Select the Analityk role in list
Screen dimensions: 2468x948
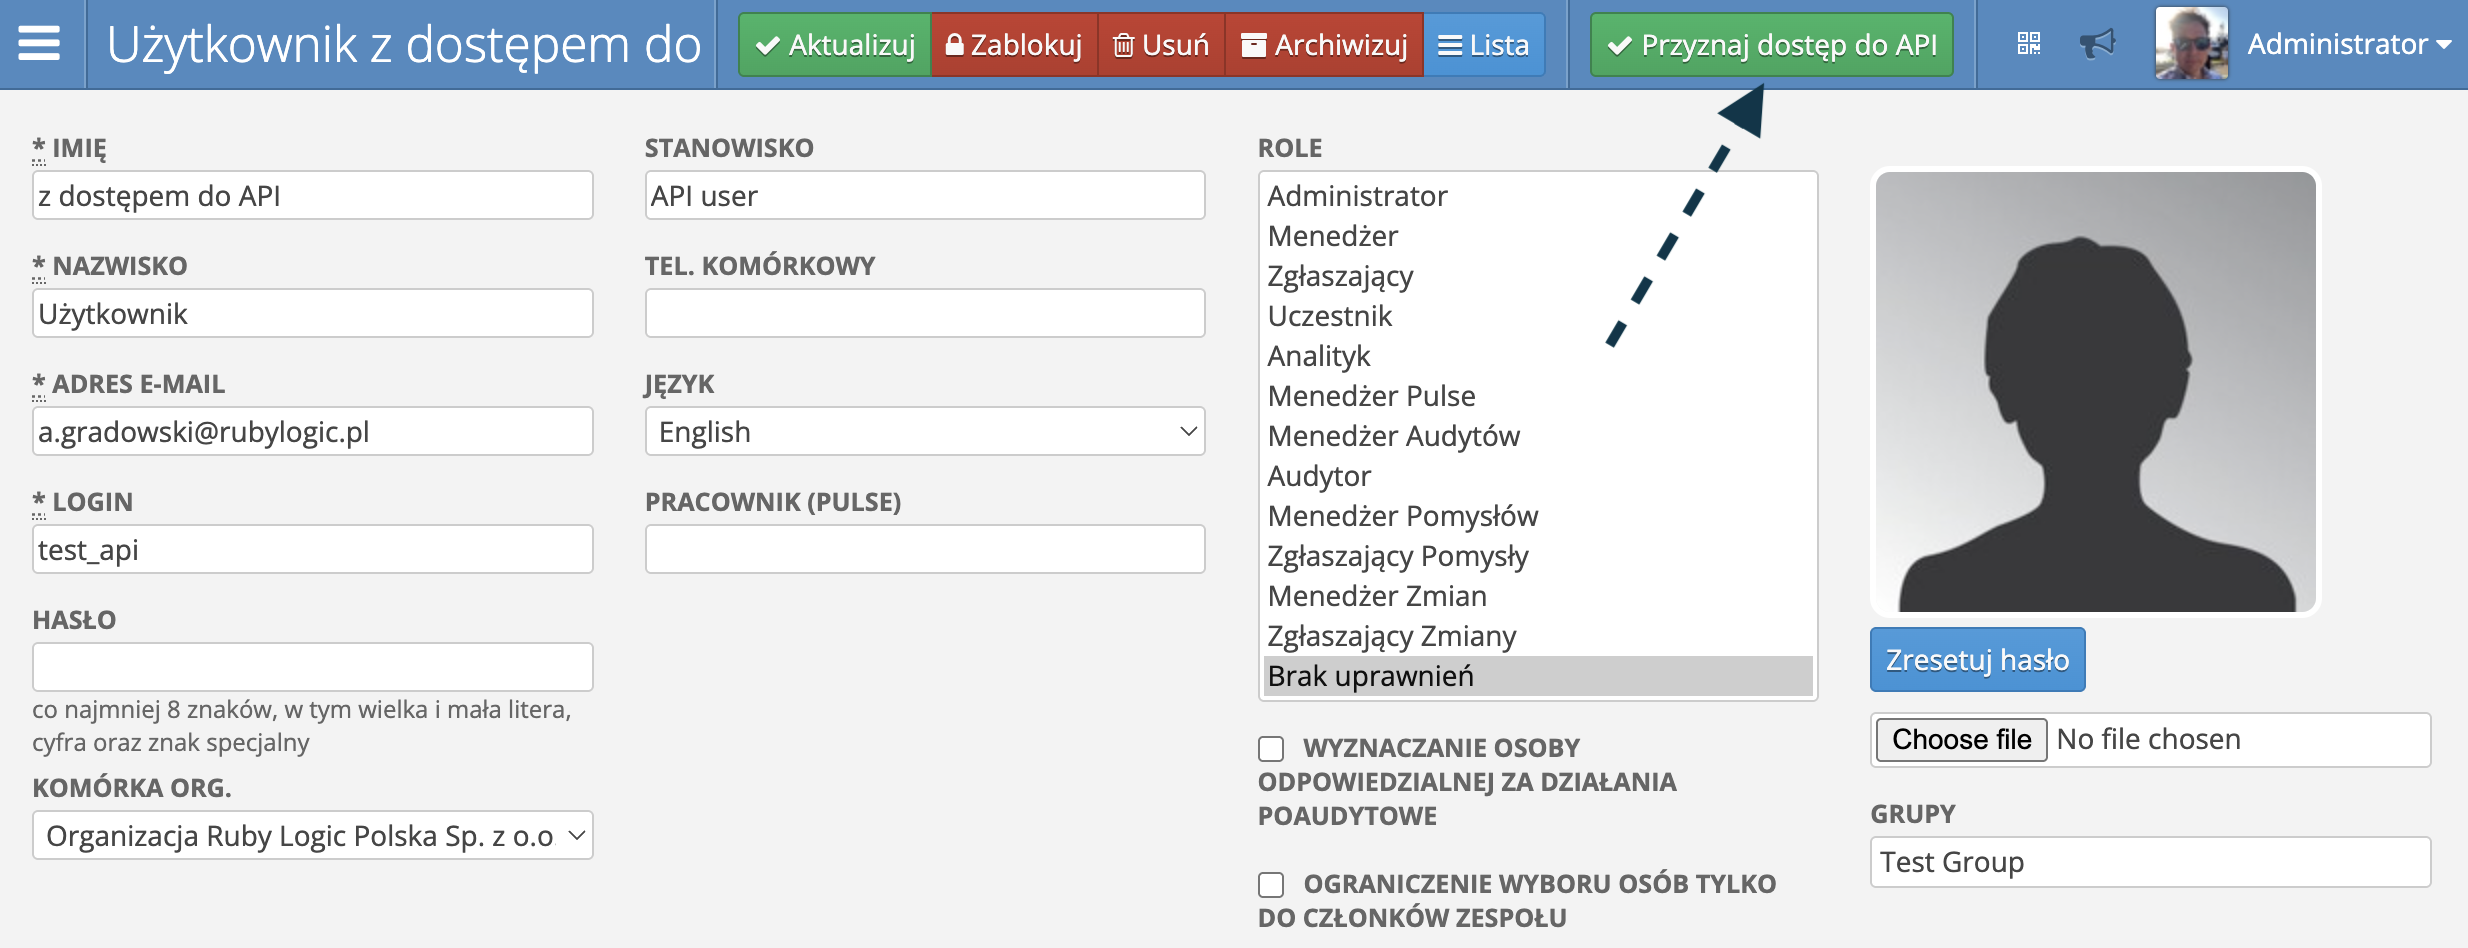pos(1319,356)
